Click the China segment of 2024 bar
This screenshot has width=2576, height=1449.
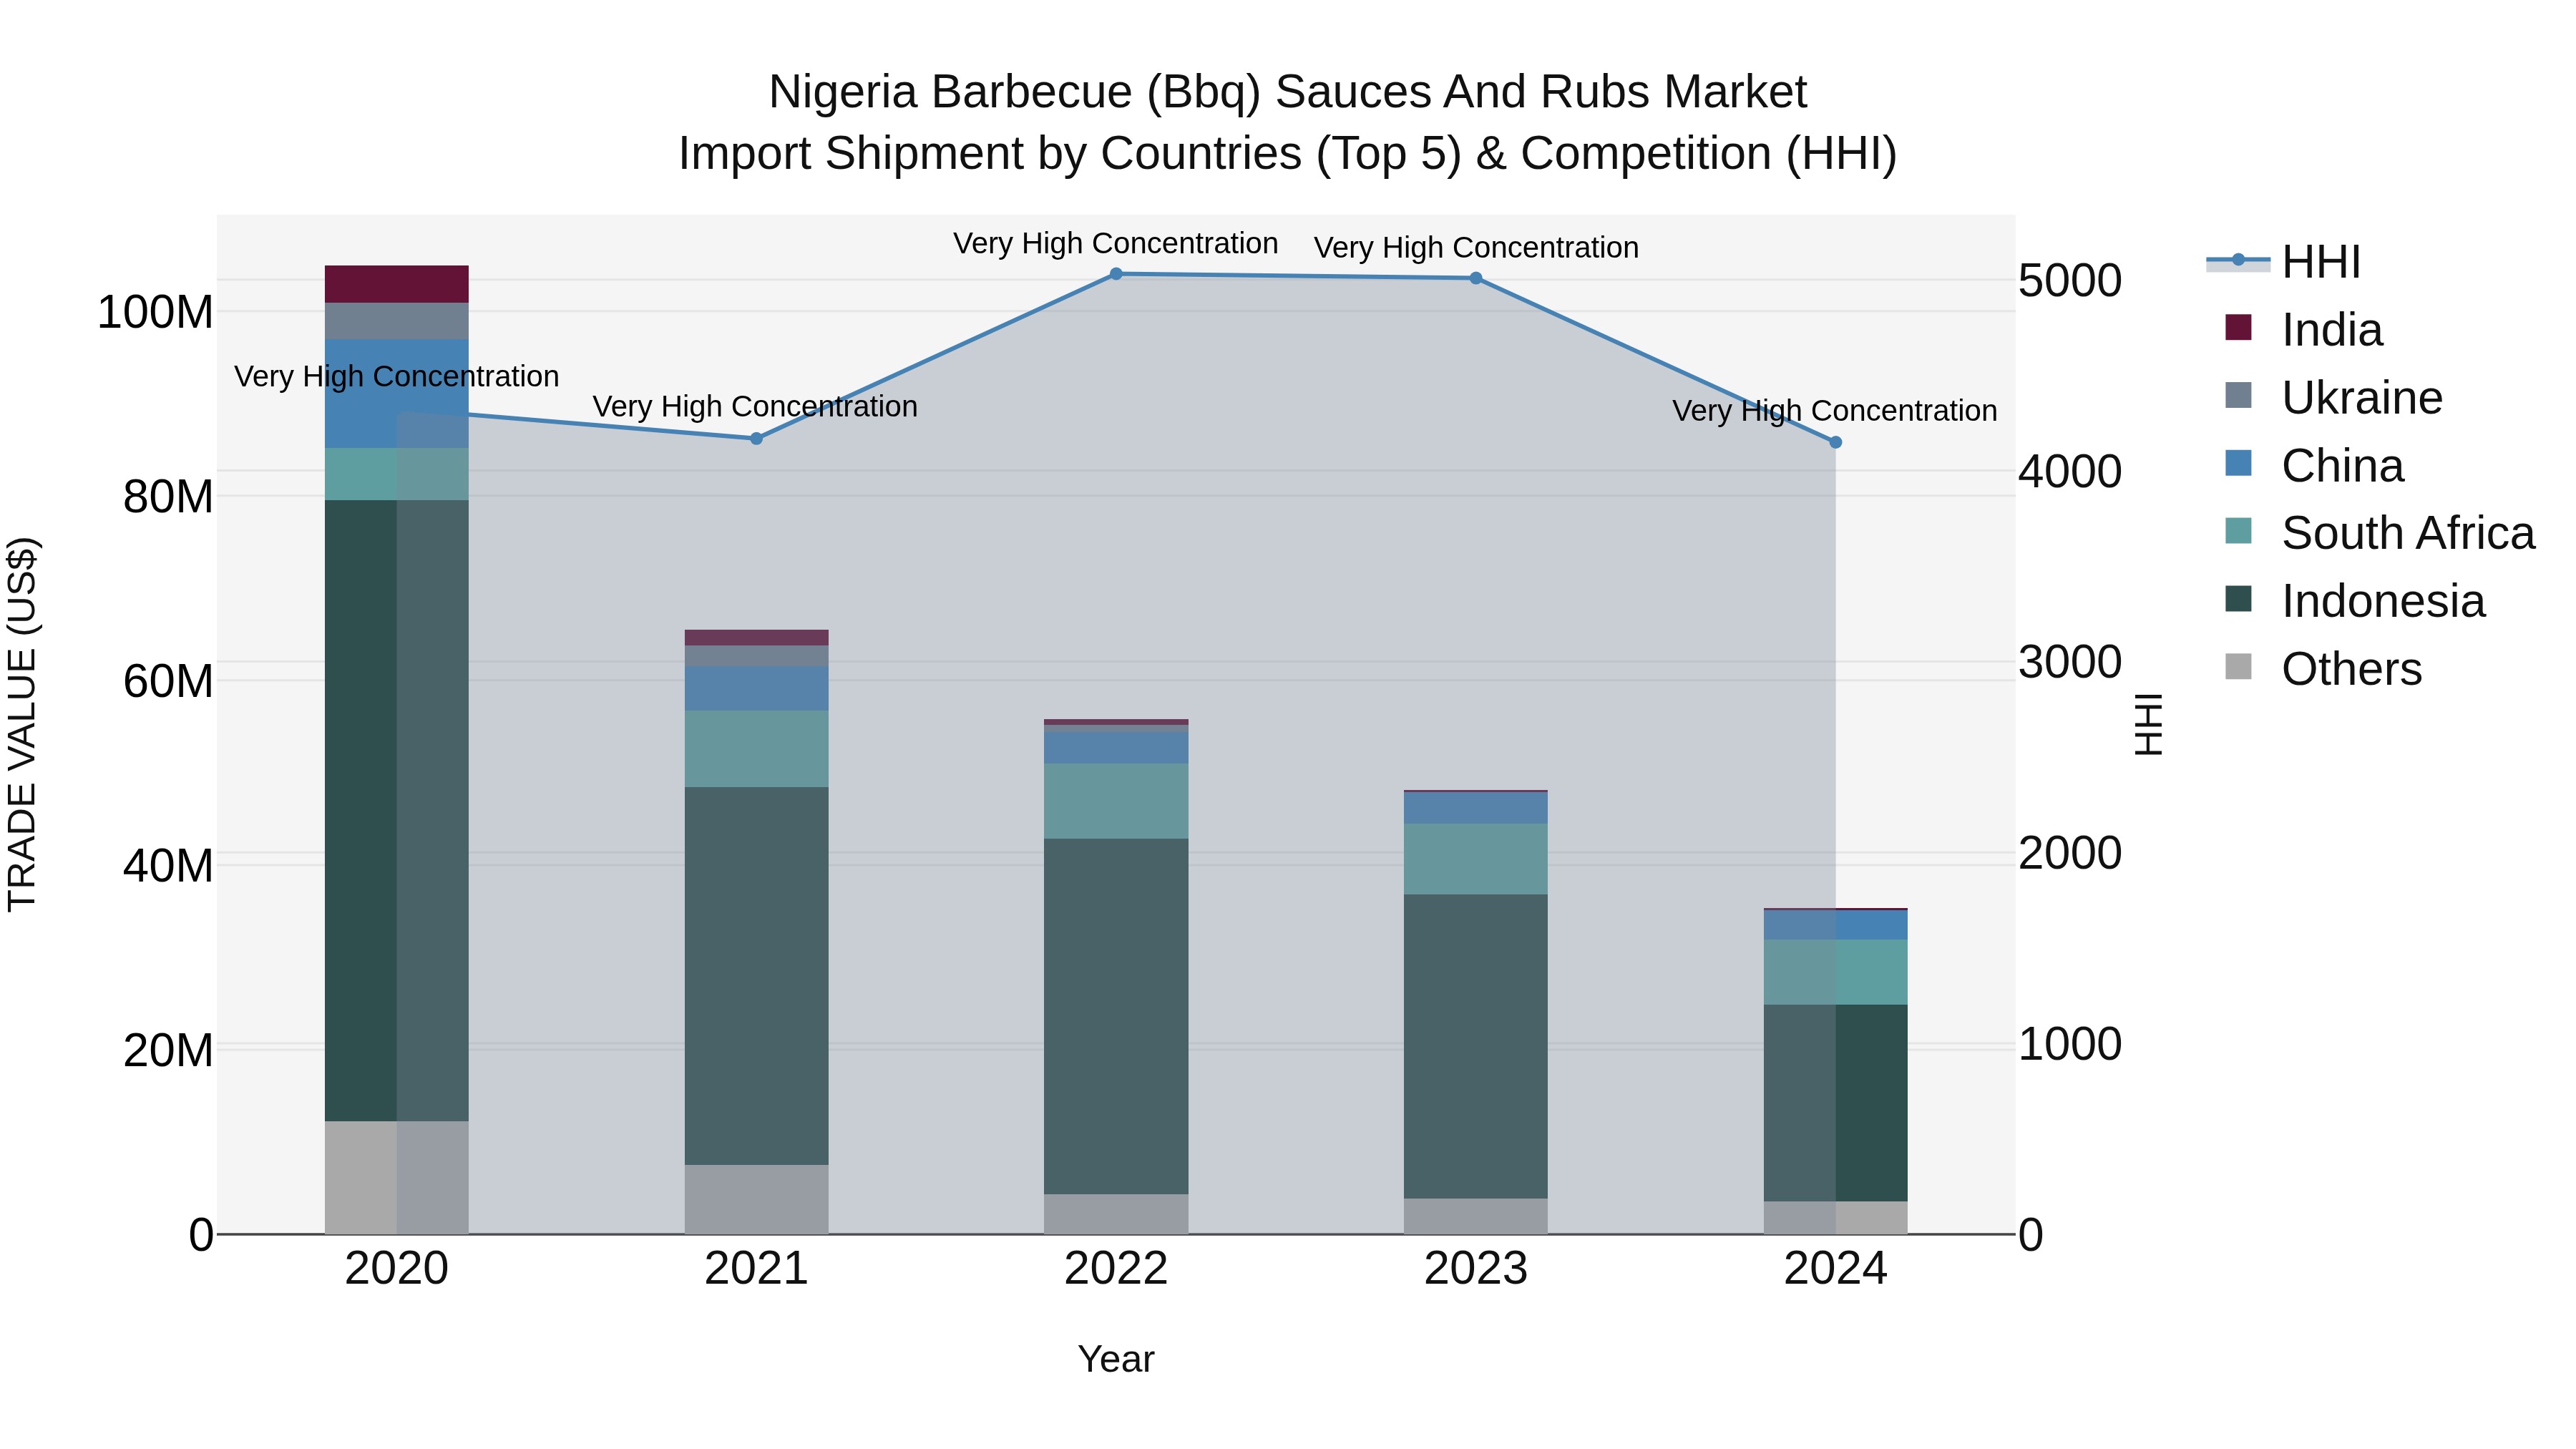1835,925
